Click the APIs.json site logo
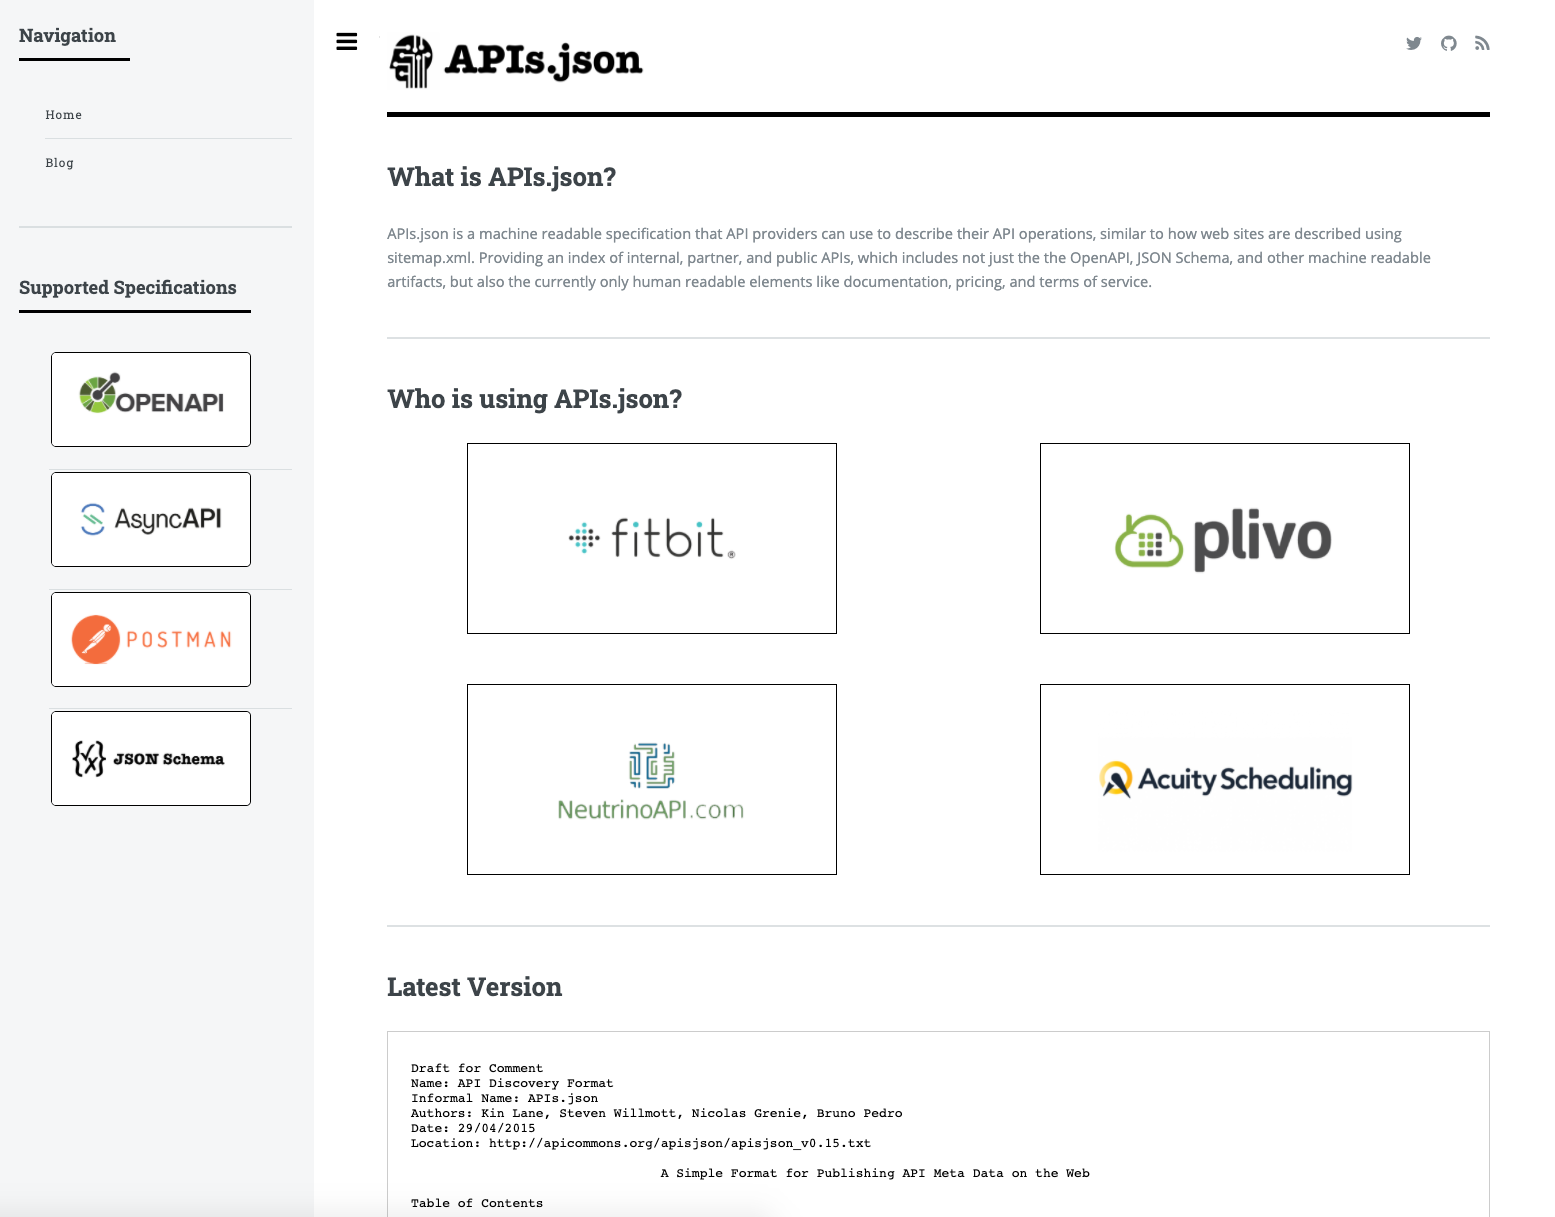The image size is (1555, 1217). coord(516,61)
